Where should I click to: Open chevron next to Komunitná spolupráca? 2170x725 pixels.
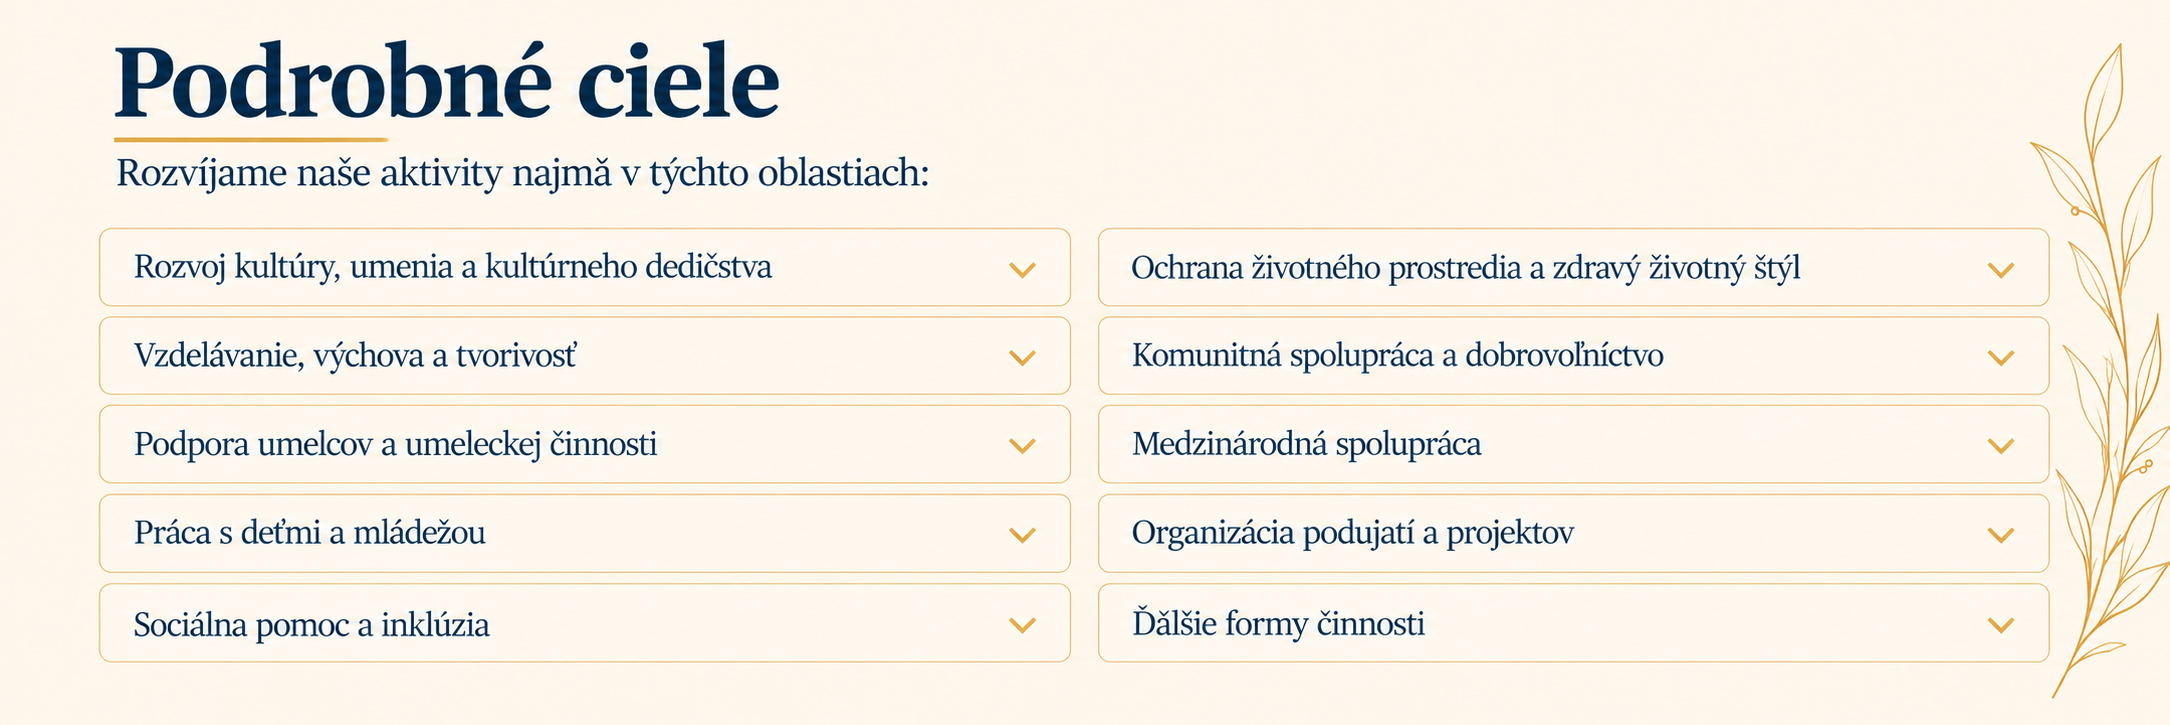pos(2000,358)
